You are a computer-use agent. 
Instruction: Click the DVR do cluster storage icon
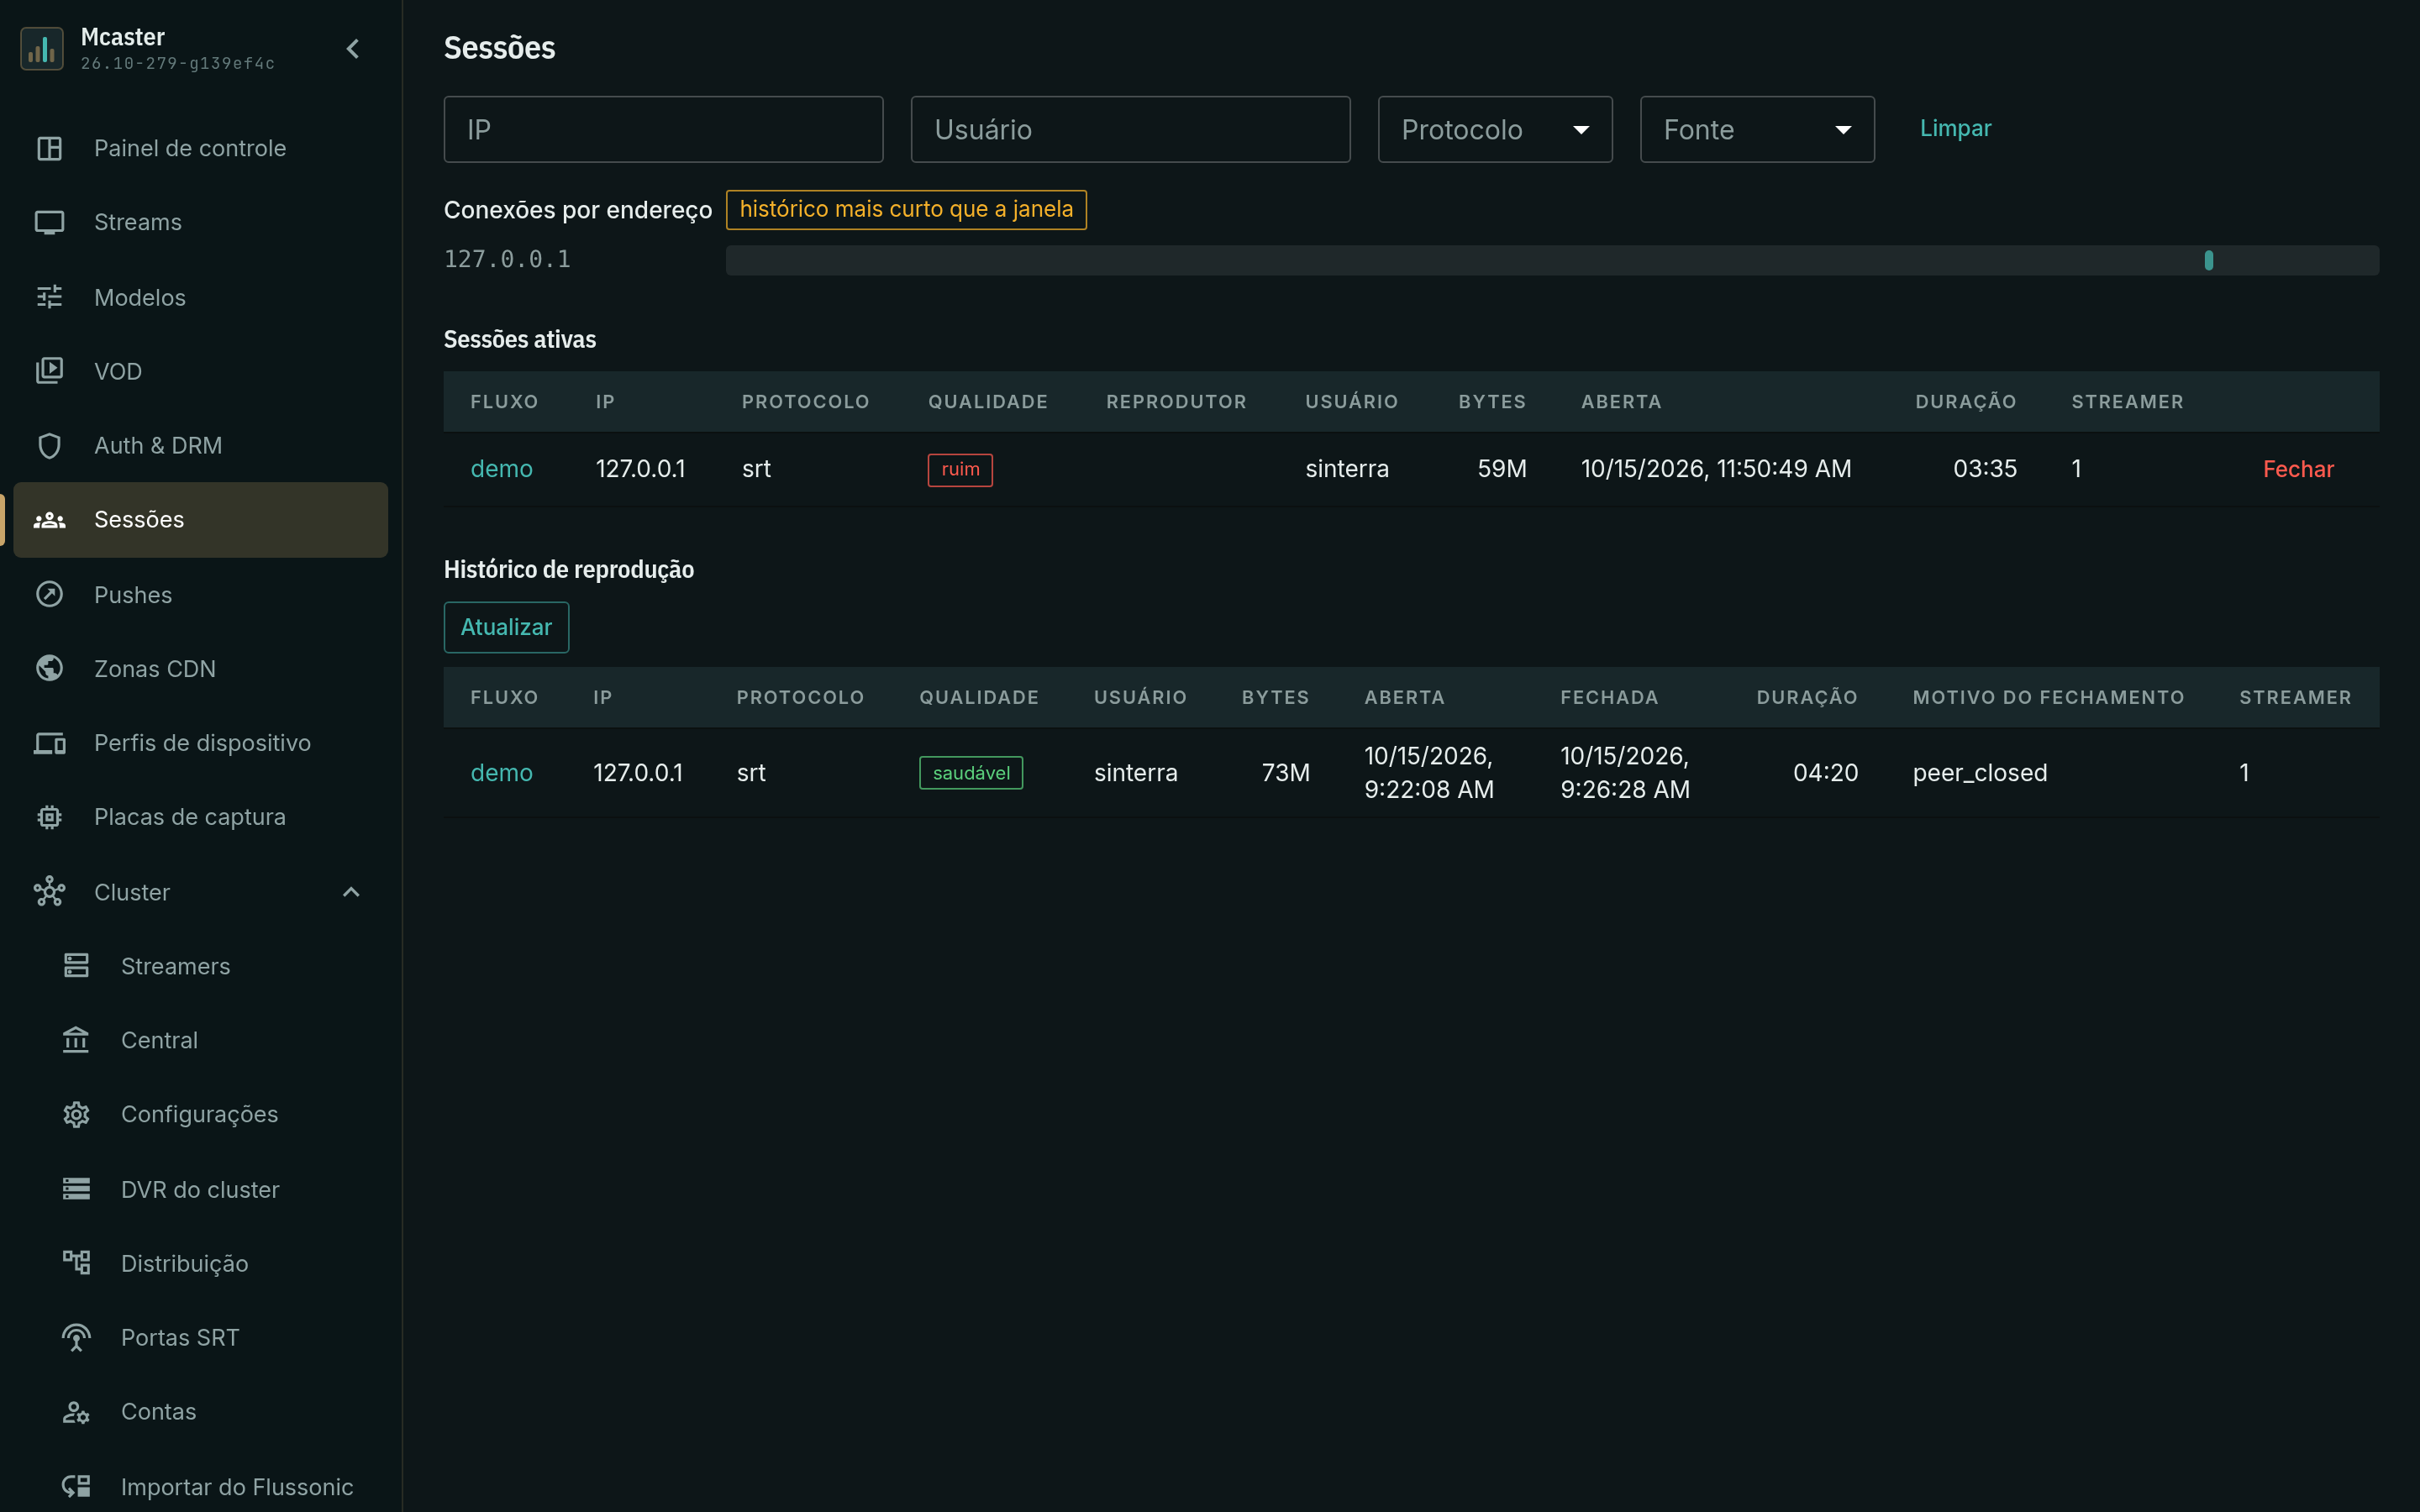[x=76, y=1189]
